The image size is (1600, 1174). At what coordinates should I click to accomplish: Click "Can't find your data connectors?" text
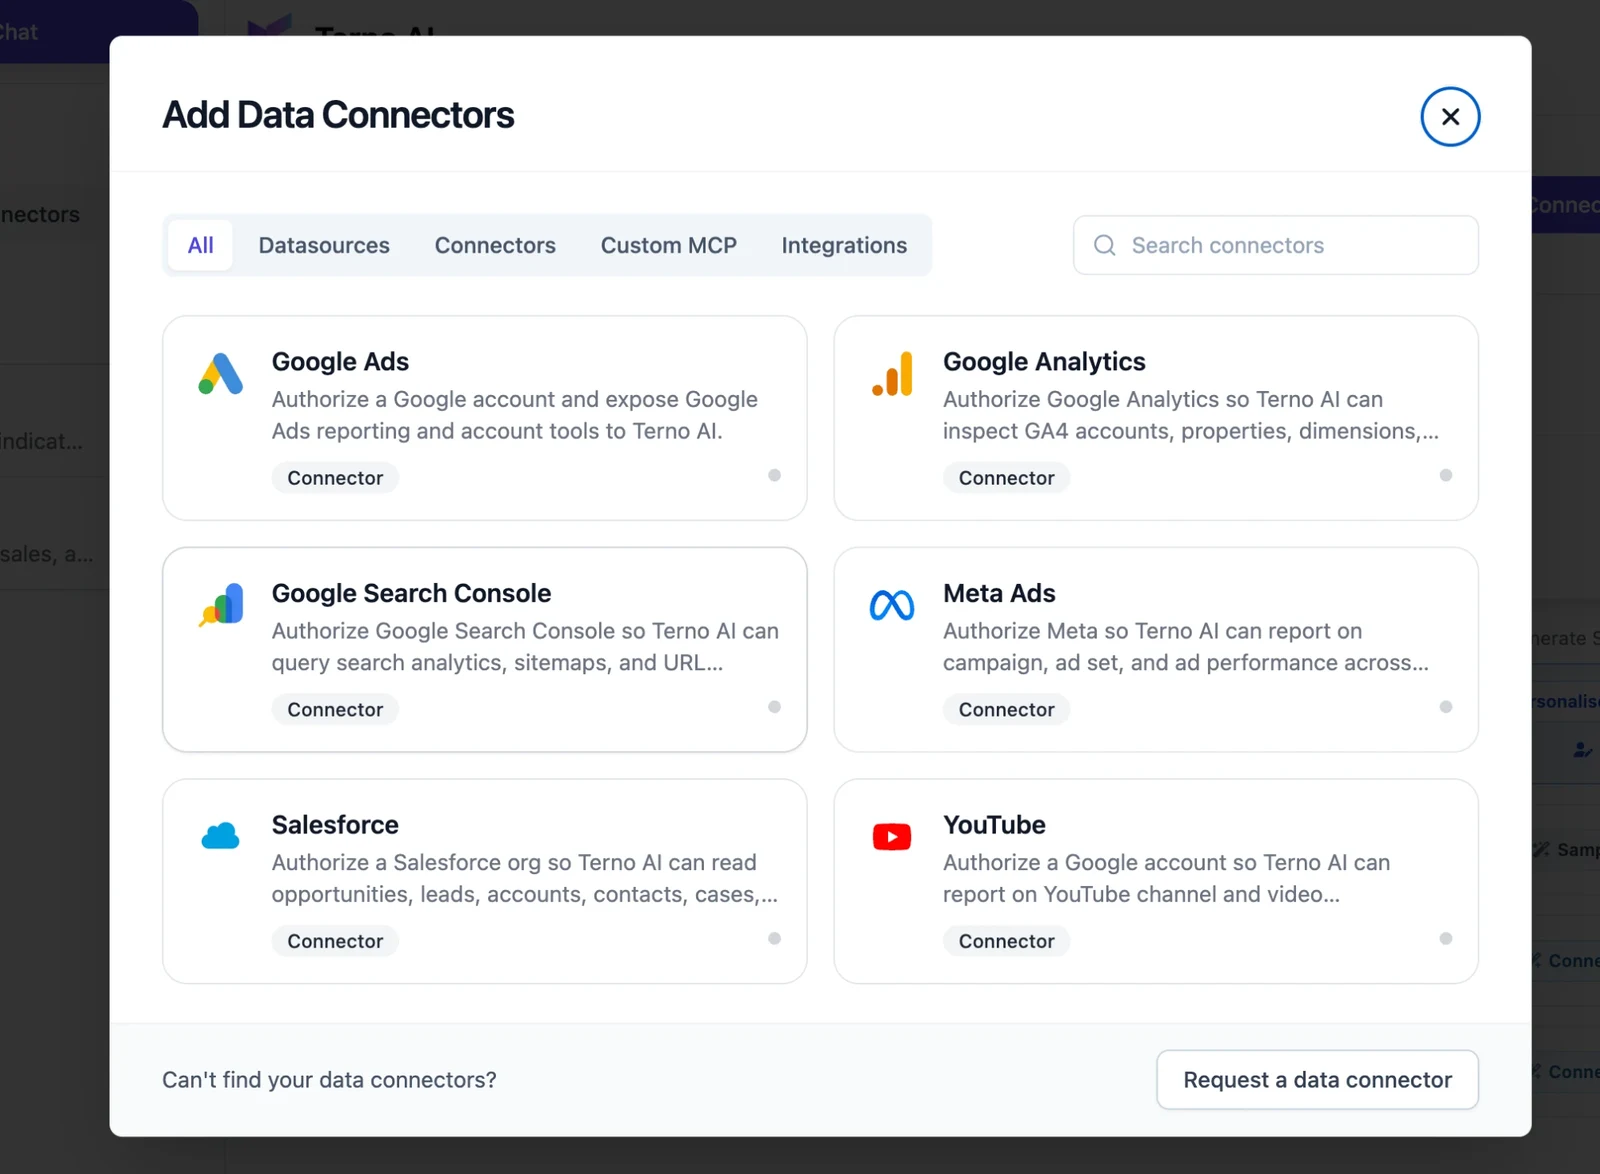[329, 1080]
